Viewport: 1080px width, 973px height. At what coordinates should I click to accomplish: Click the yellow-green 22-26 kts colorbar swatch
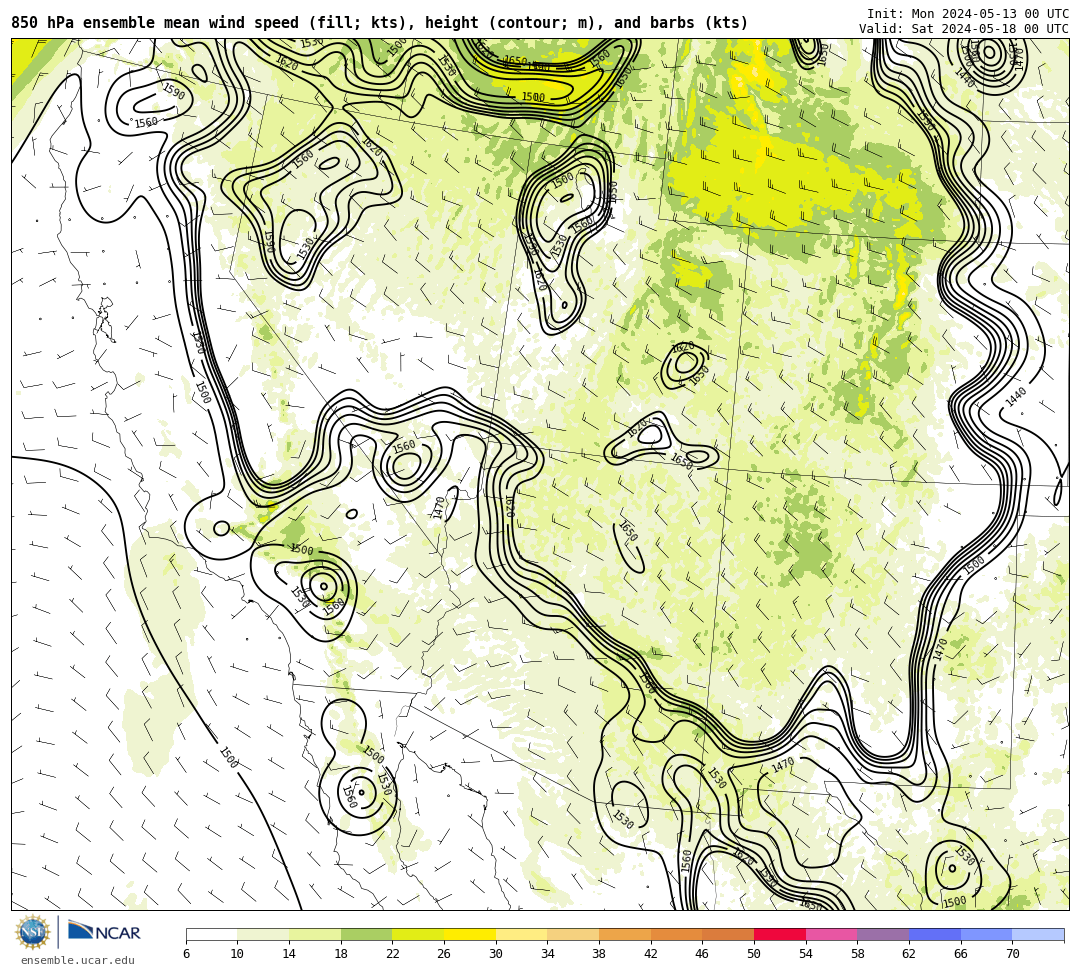coord(418,934)
